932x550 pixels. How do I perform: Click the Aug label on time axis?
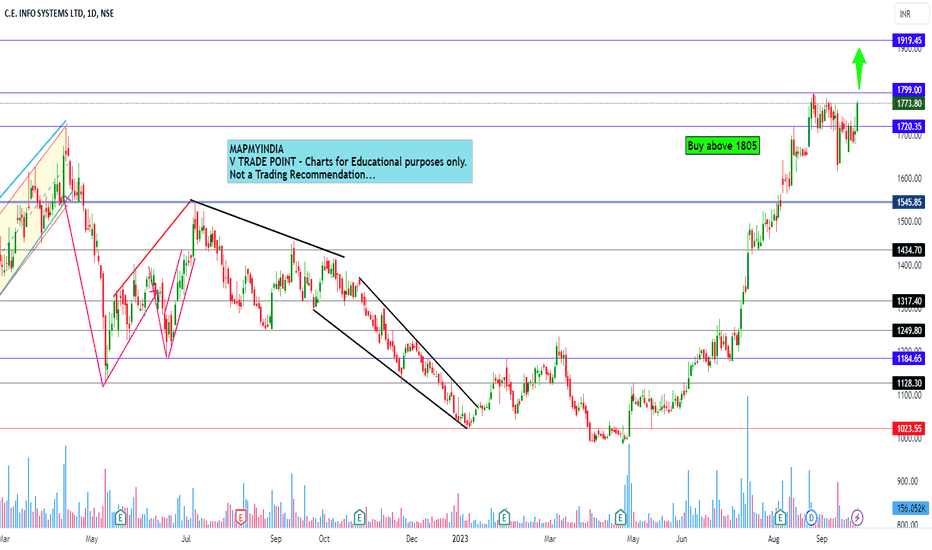tap(773, 539)
